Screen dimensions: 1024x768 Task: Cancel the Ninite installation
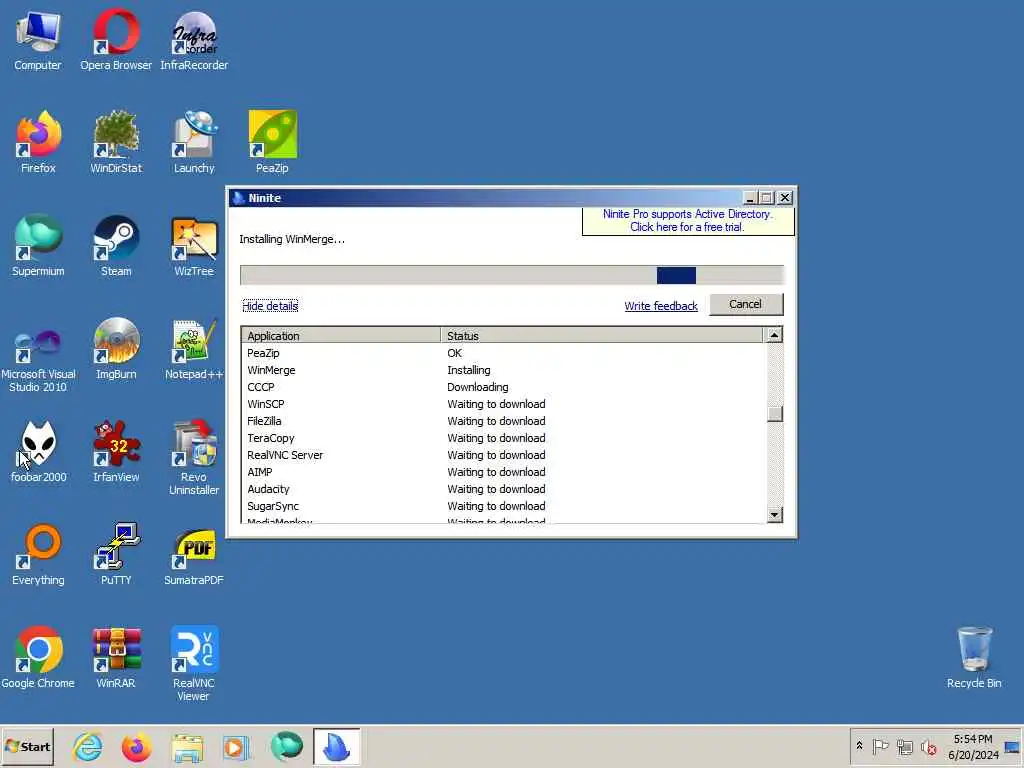coord(746,304)
